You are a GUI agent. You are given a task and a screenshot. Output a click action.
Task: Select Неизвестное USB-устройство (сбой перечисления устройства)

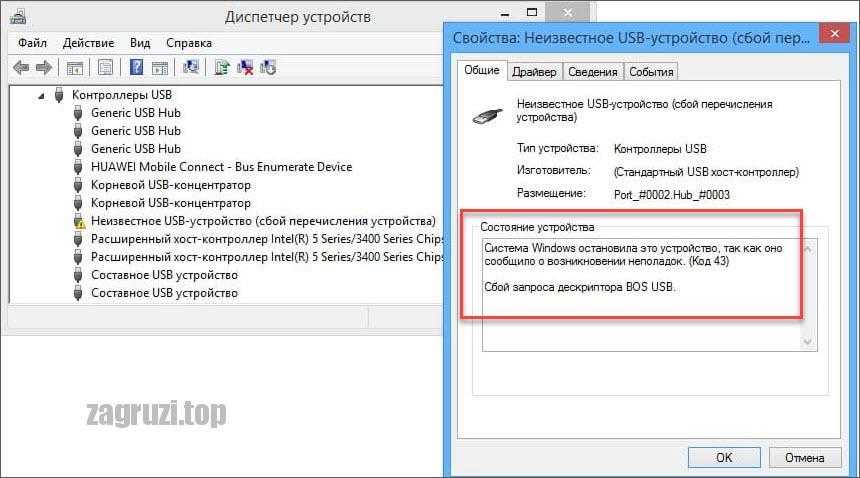[263, 221]
